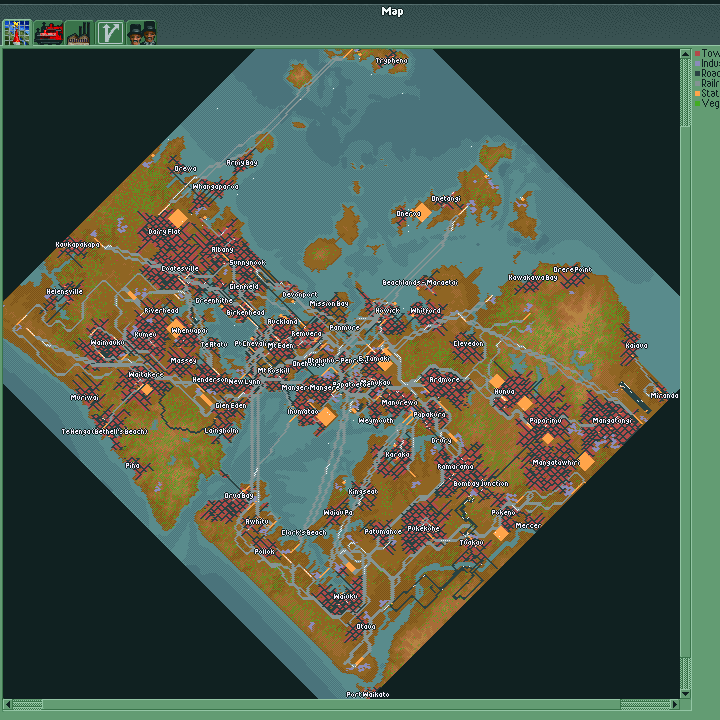Click the Port Waikato town label
720x720 pixels.
coord(367,694)
